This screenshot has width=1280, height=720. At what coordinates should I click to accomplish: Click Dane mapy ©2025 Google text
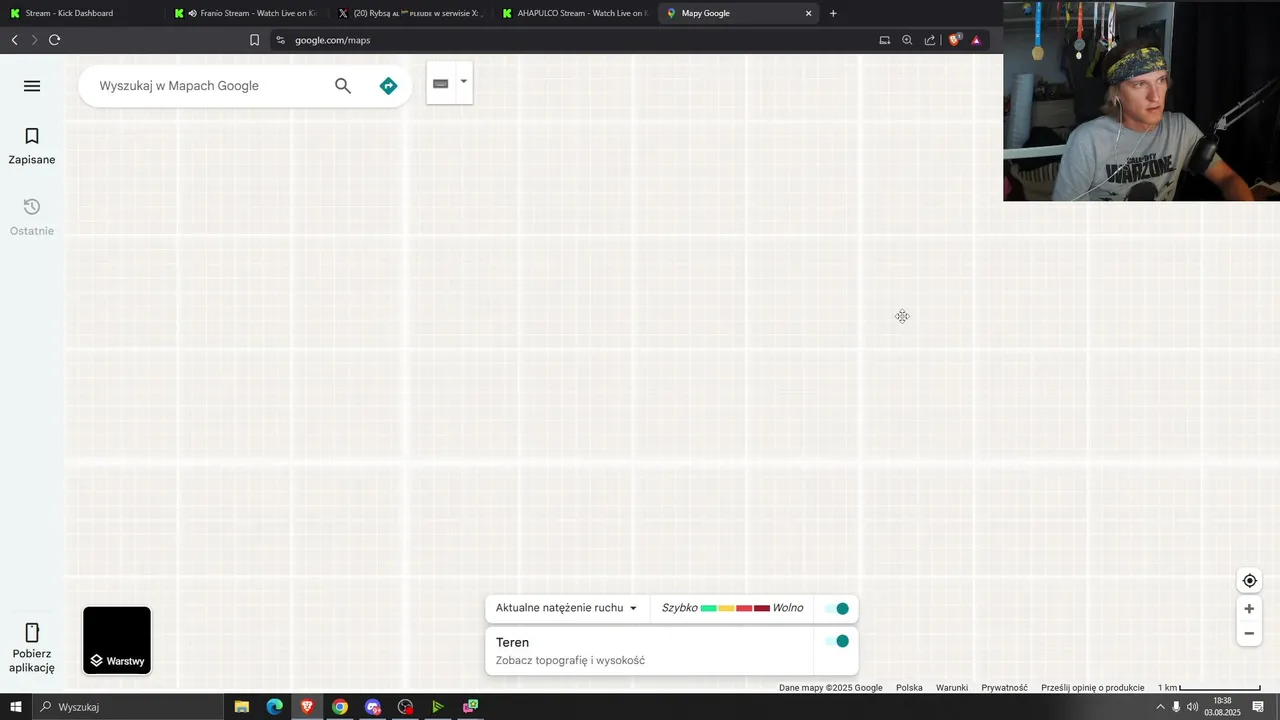coord(830,688)
